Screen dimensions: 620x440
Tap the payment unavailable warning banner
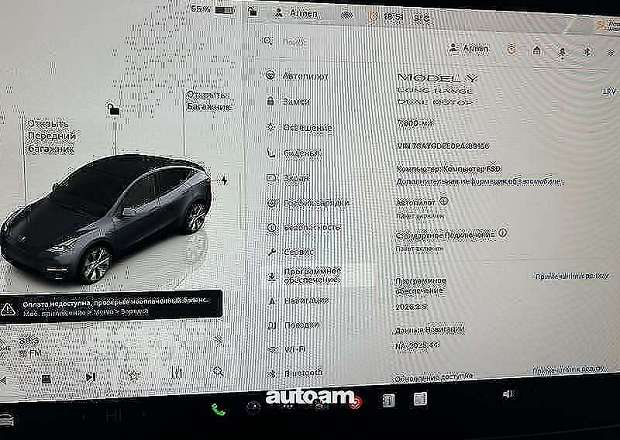(x=111, y=307)
